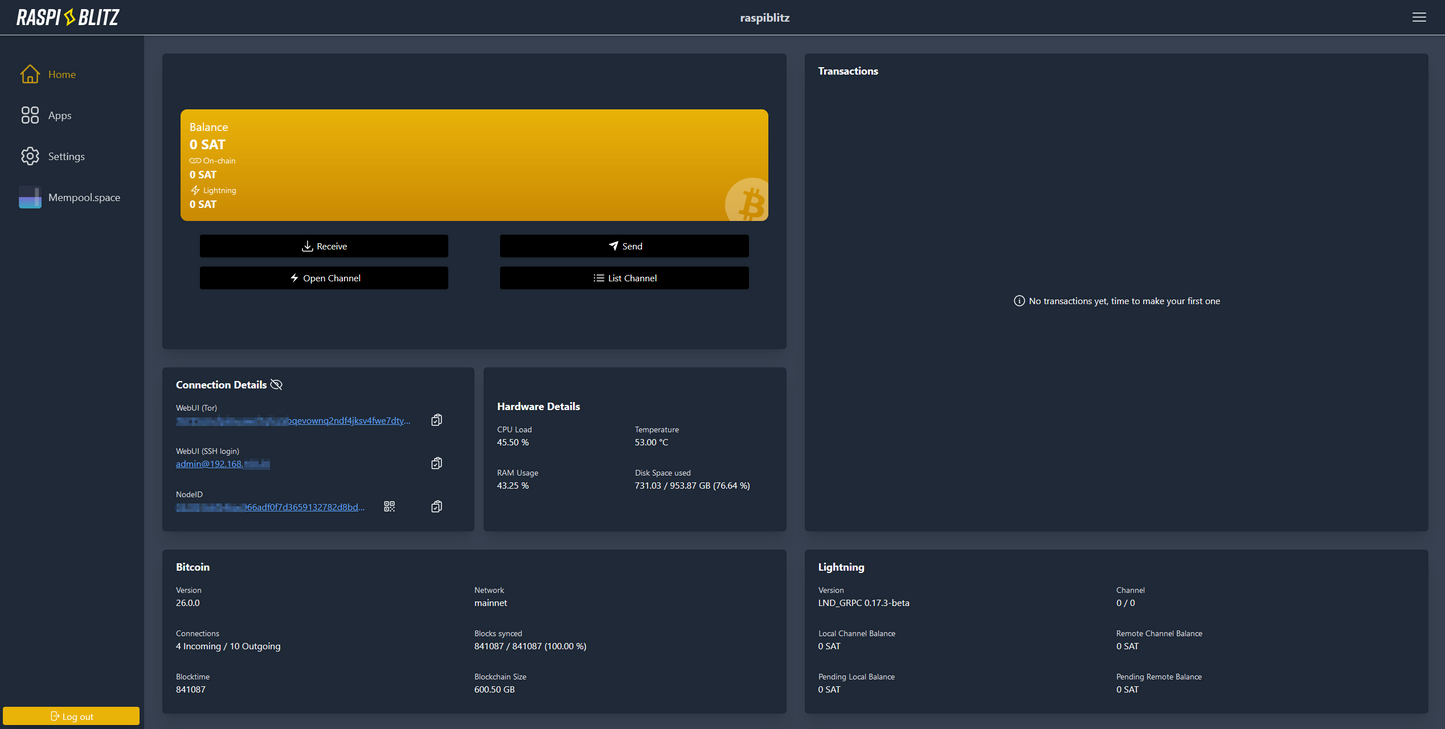Click the NodeID link text
The height and width of the screenshot is (729, 1445).
click(270, 508)
